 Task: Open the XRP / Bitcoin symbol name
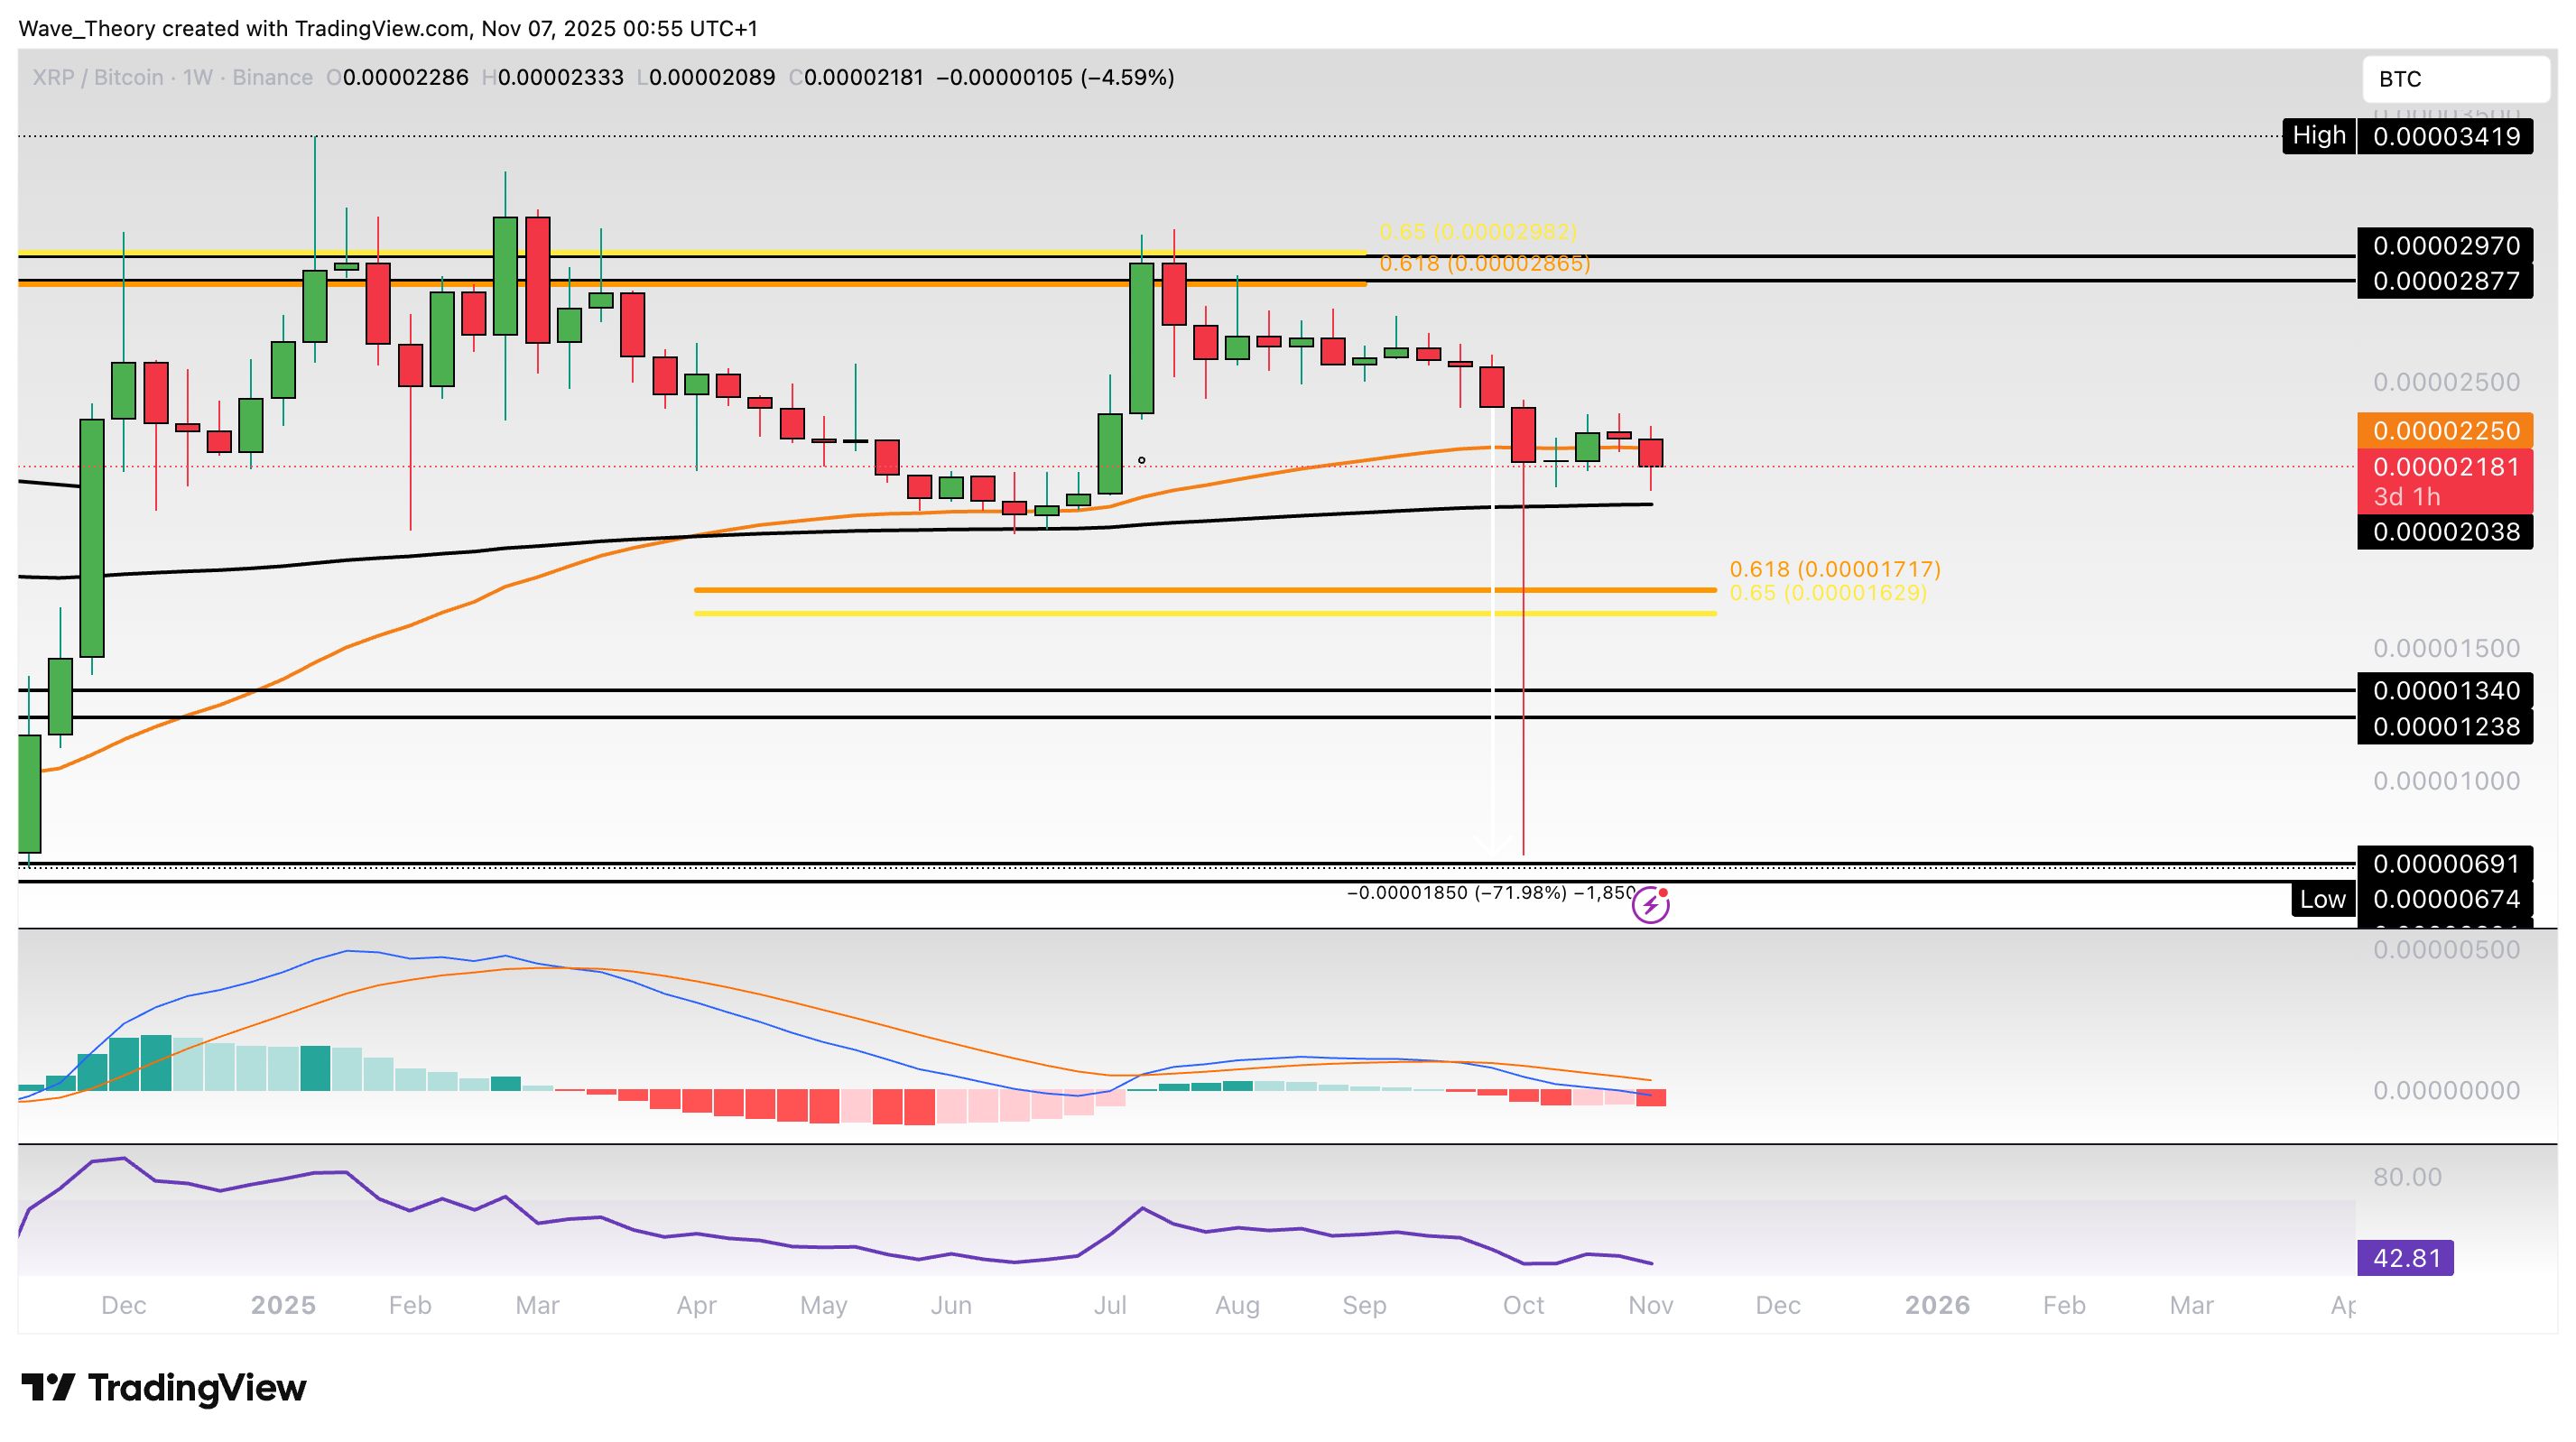click(97, 77)
